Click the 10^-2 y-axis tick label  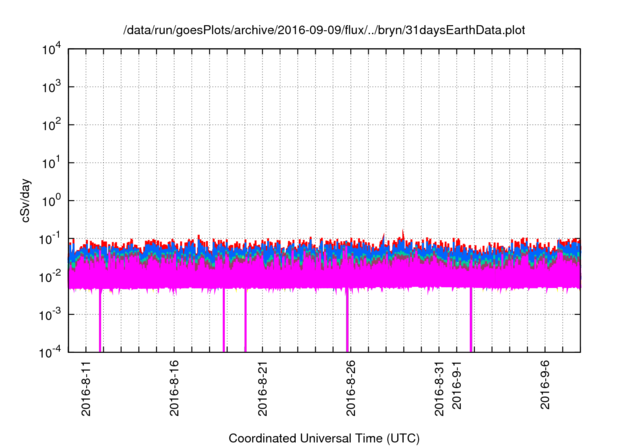tap(50, 277)
